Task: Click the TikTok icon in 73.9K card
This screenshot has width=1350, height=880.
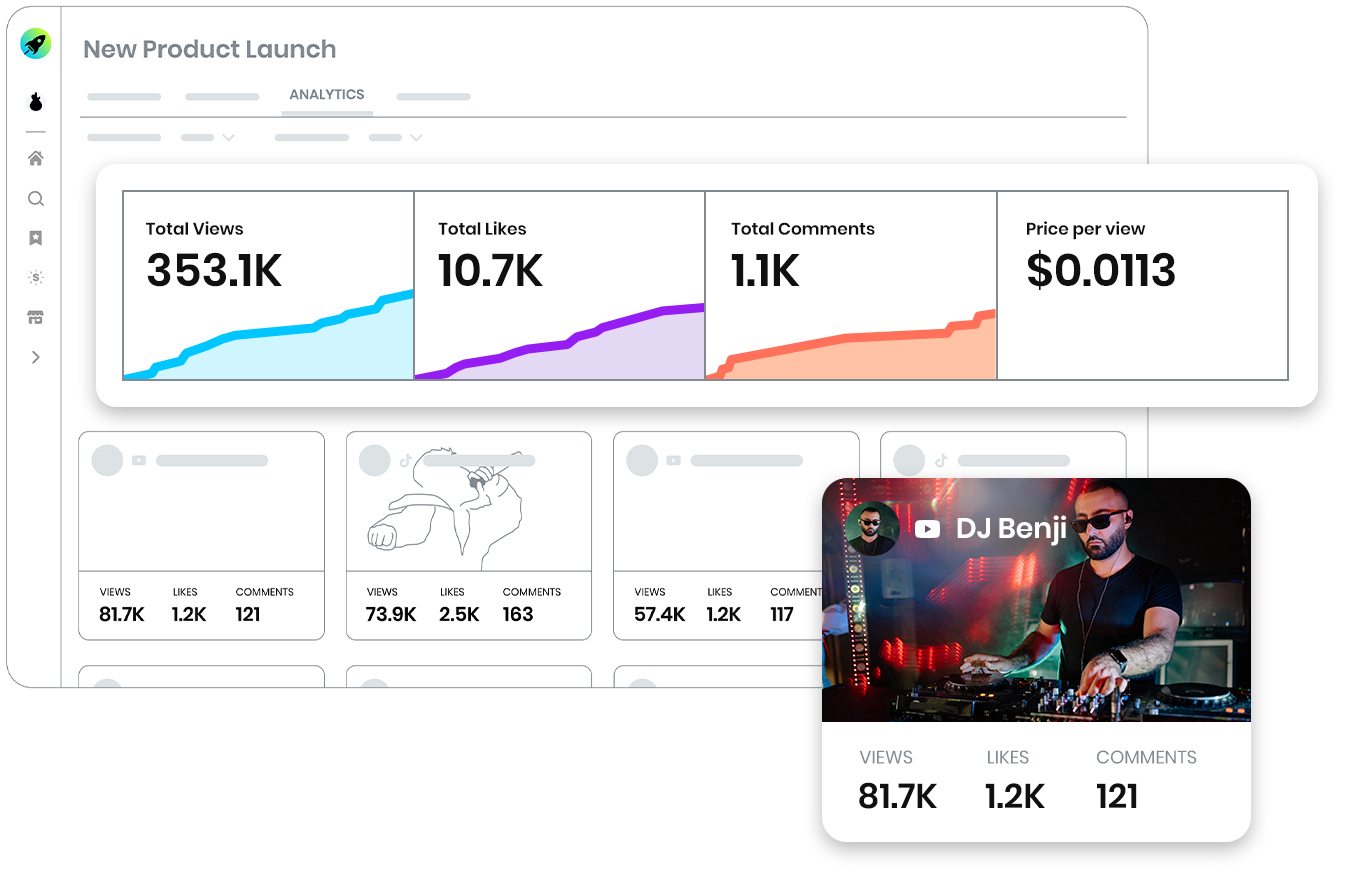Action: [x=406, y=461]
